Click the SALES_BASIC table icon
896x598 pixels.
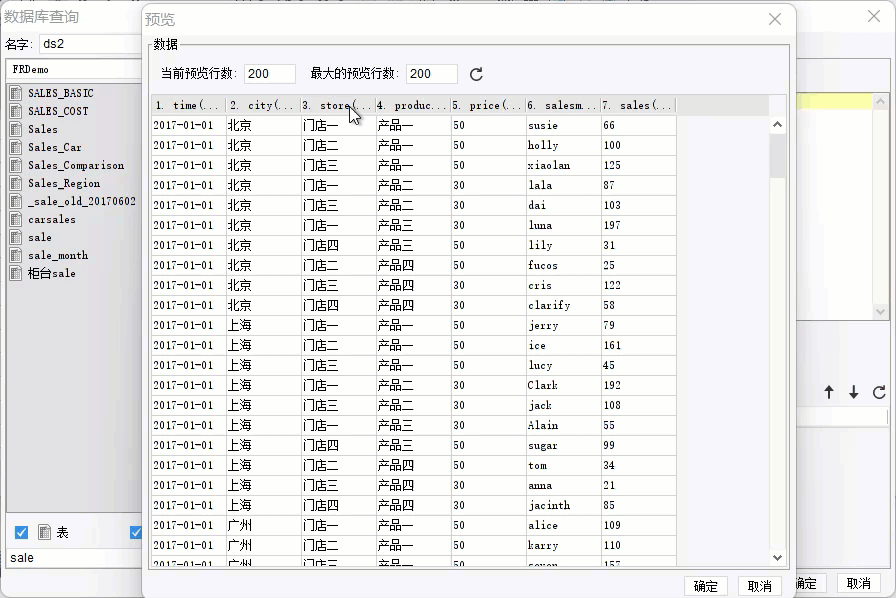click(x=16, y=93)
